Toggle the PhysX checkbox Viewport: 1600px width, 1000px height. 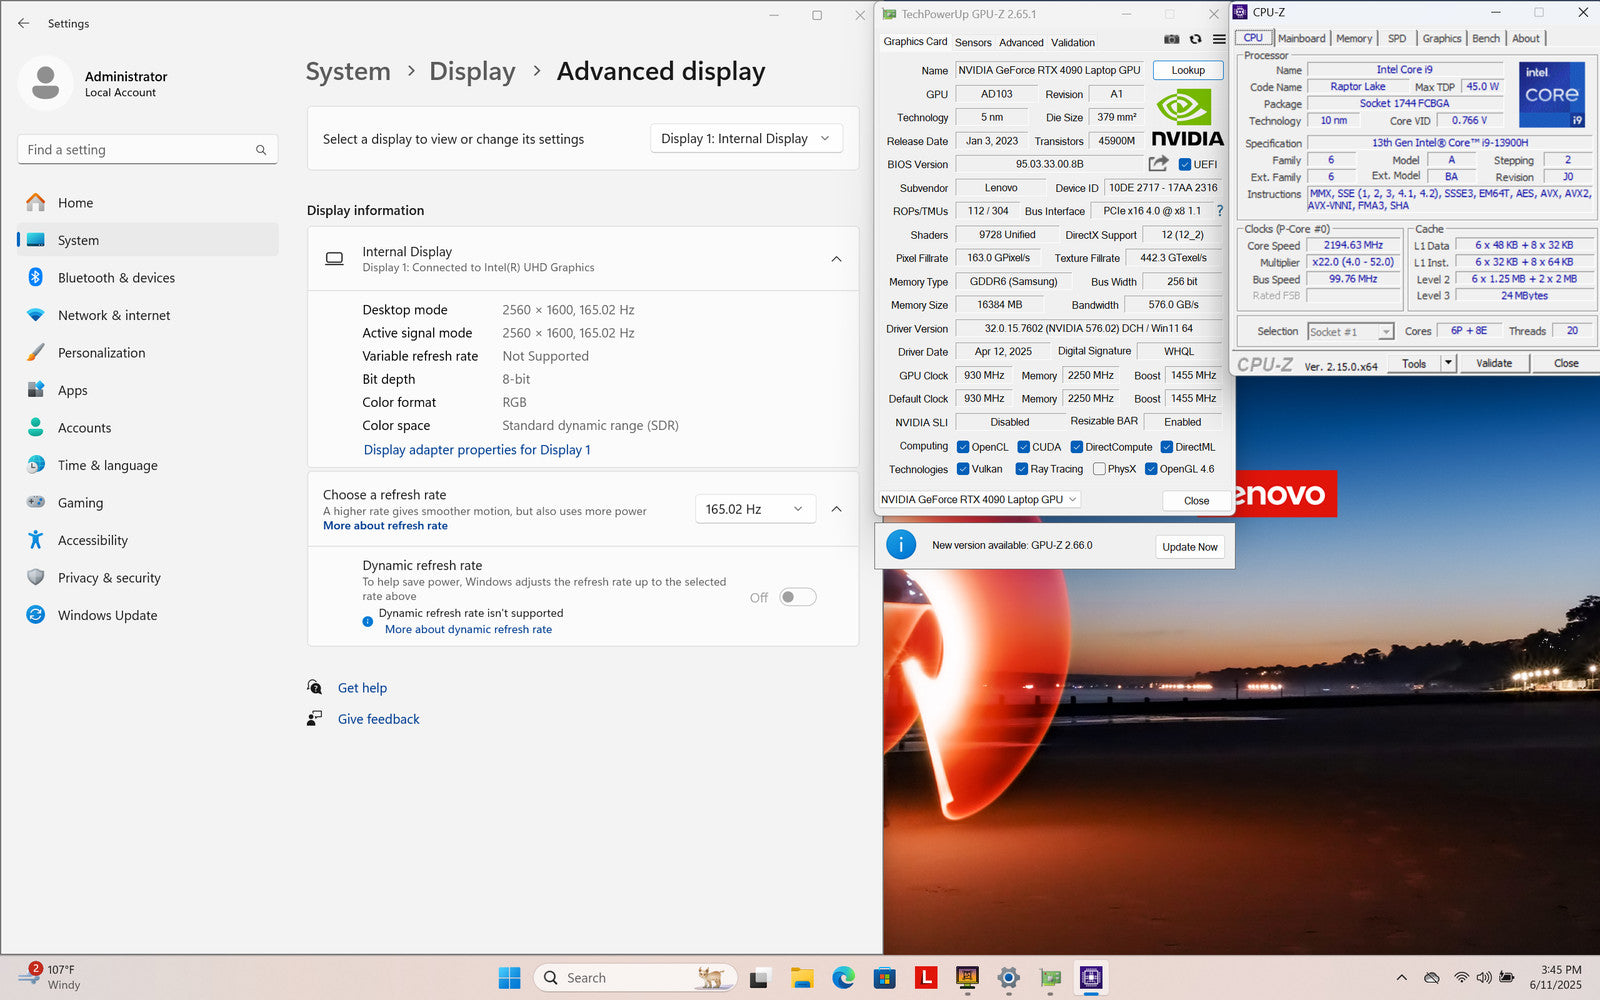(x=1100, y=469)
